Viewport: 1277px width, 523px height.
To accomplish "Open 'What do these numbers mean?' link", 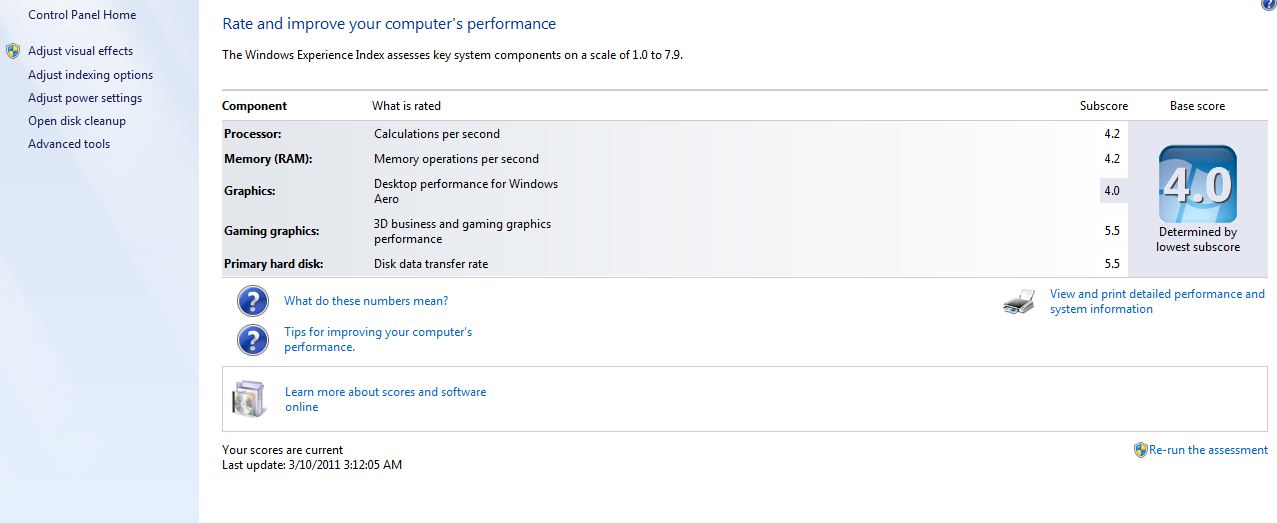I will point(366,301).
